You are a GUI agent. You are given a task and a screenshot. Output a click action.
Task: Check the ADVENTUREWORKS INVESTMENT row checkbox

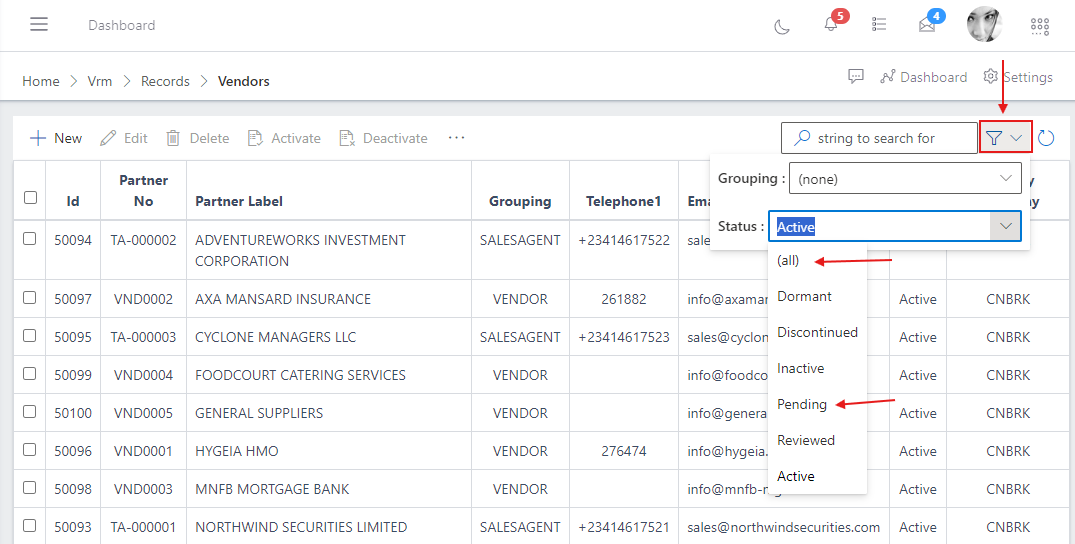pyautogui.click(x=29, y=239)
